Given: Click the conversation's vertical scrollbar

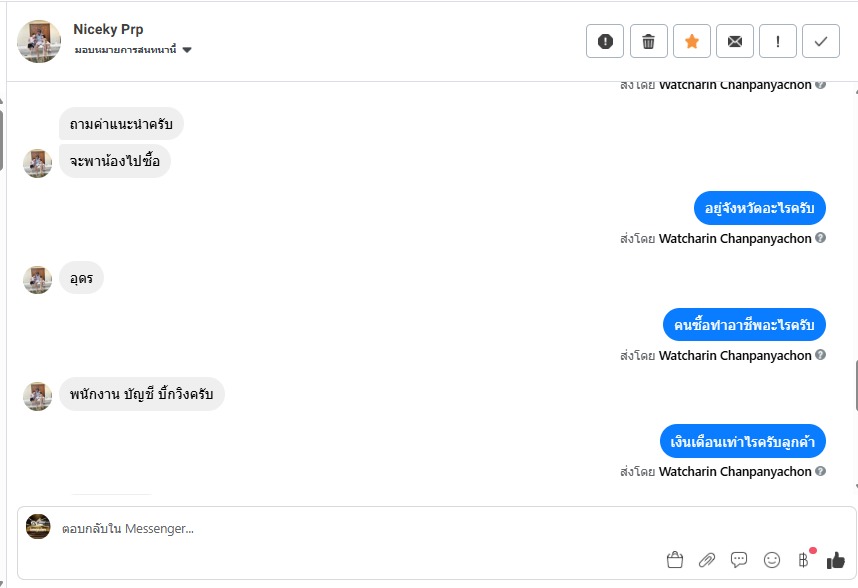Looking at the screenshot, I should pos(854,385).
